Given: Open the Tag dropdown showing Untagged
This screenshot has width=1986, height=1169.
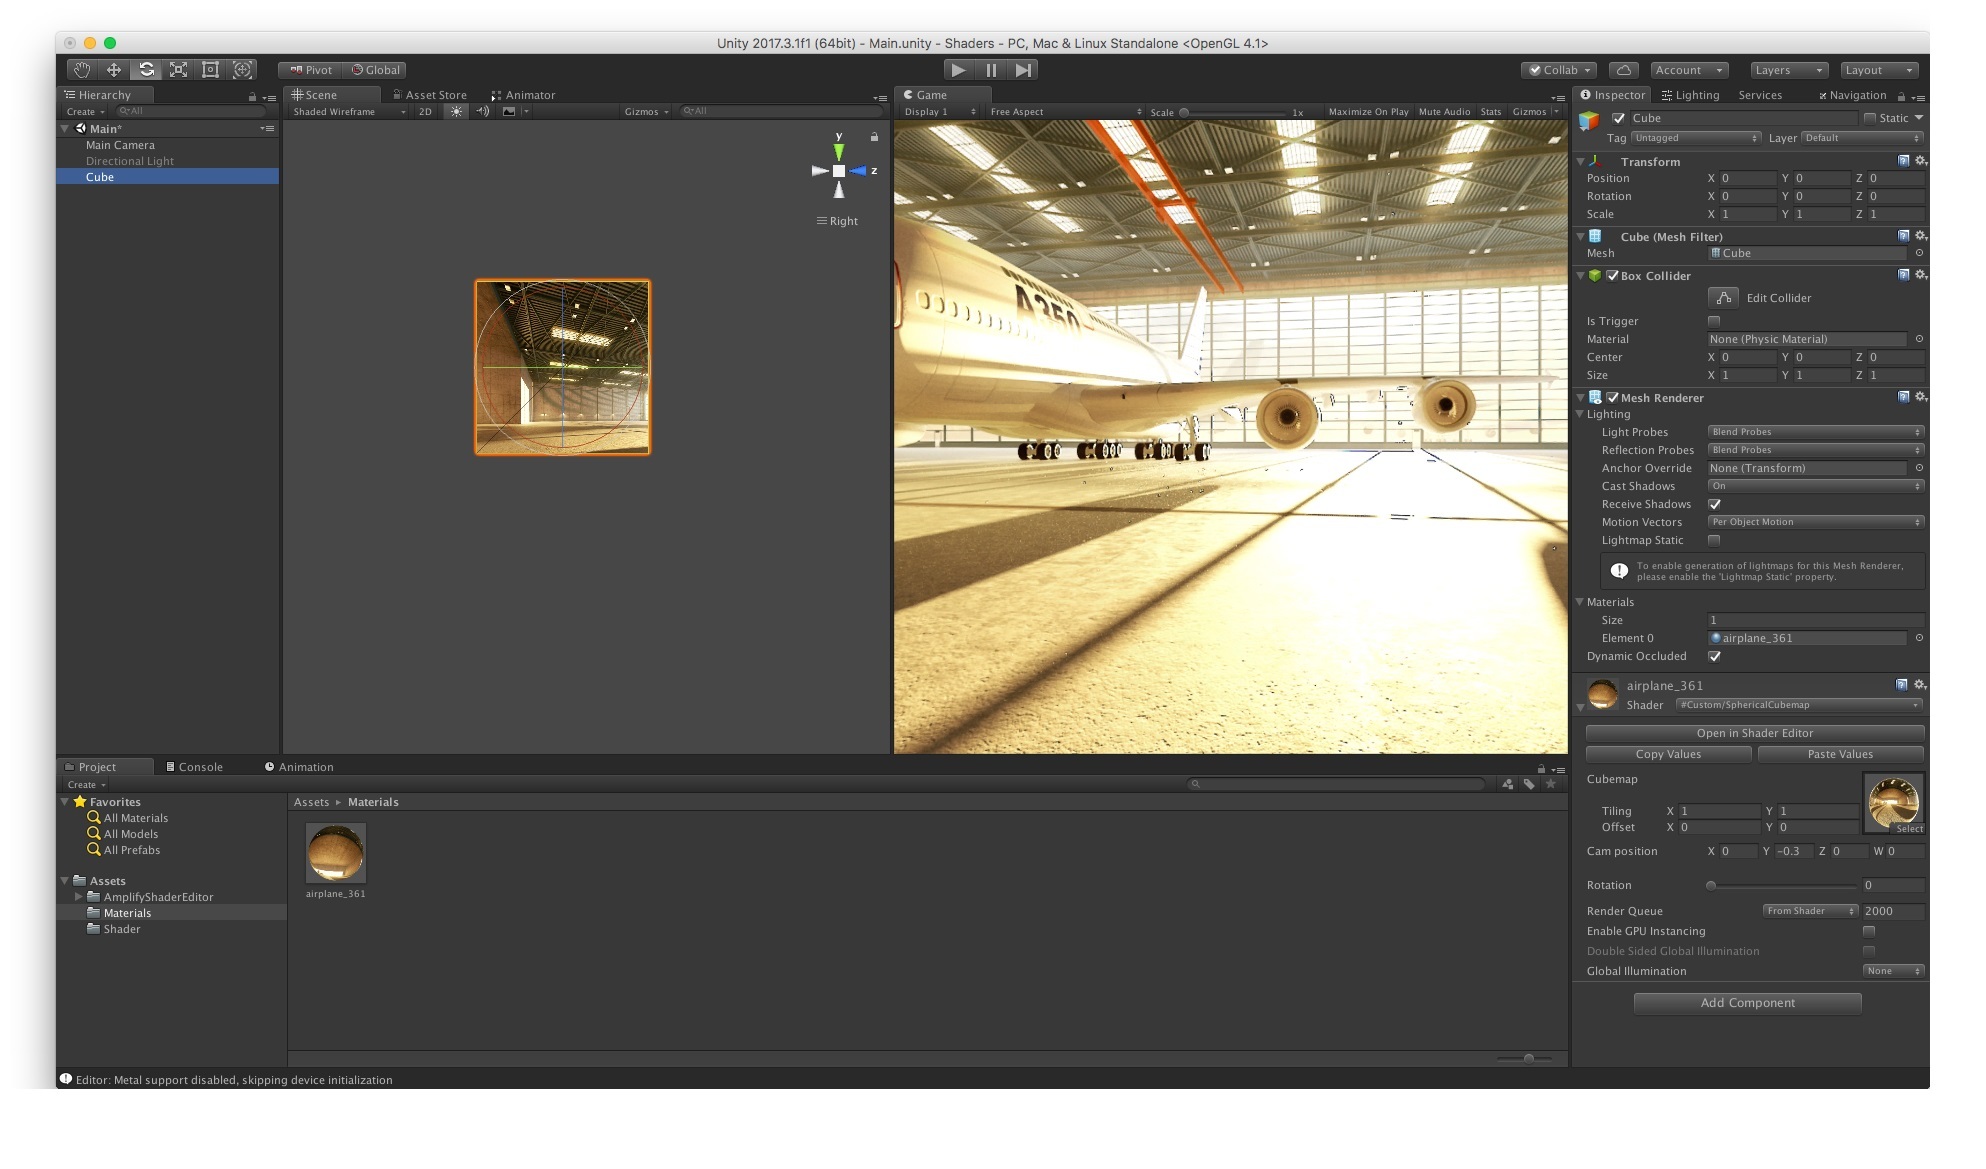Looking at the screenshot, I should click(1697, 138).
